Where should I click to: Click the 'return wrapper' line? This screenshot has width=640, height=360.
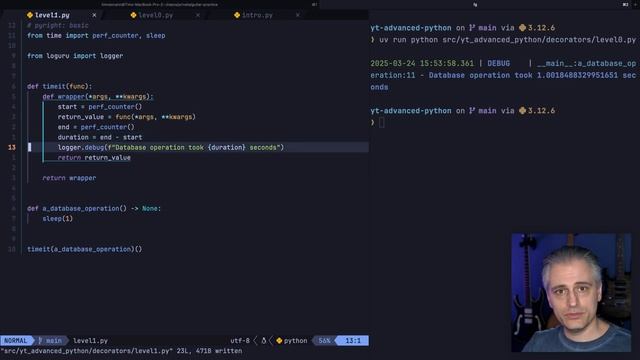click(x=69, y=178)
